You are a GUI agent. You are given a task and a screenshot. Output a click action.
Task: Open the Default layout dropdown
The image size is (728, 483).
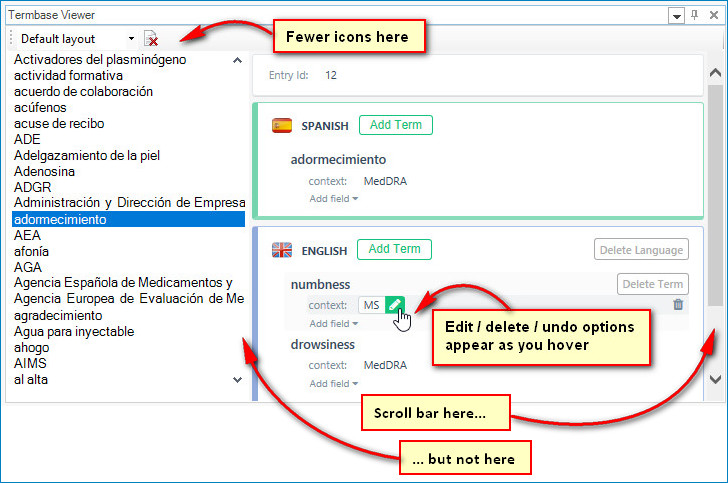tap(131, 39)
